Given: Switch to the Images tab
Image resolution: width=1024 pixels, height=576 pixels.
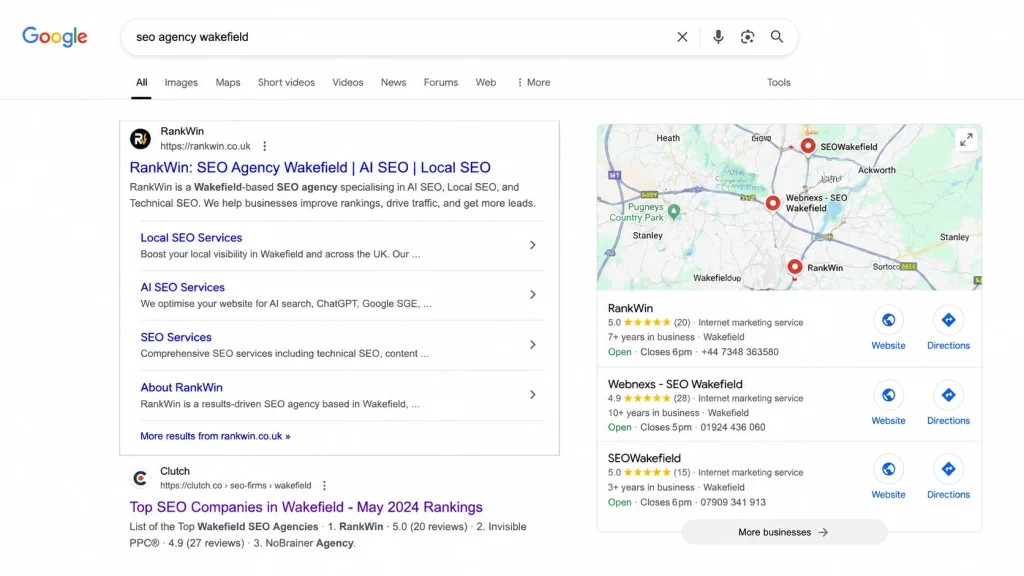Looking at the screenshot, I should [181, 82].
